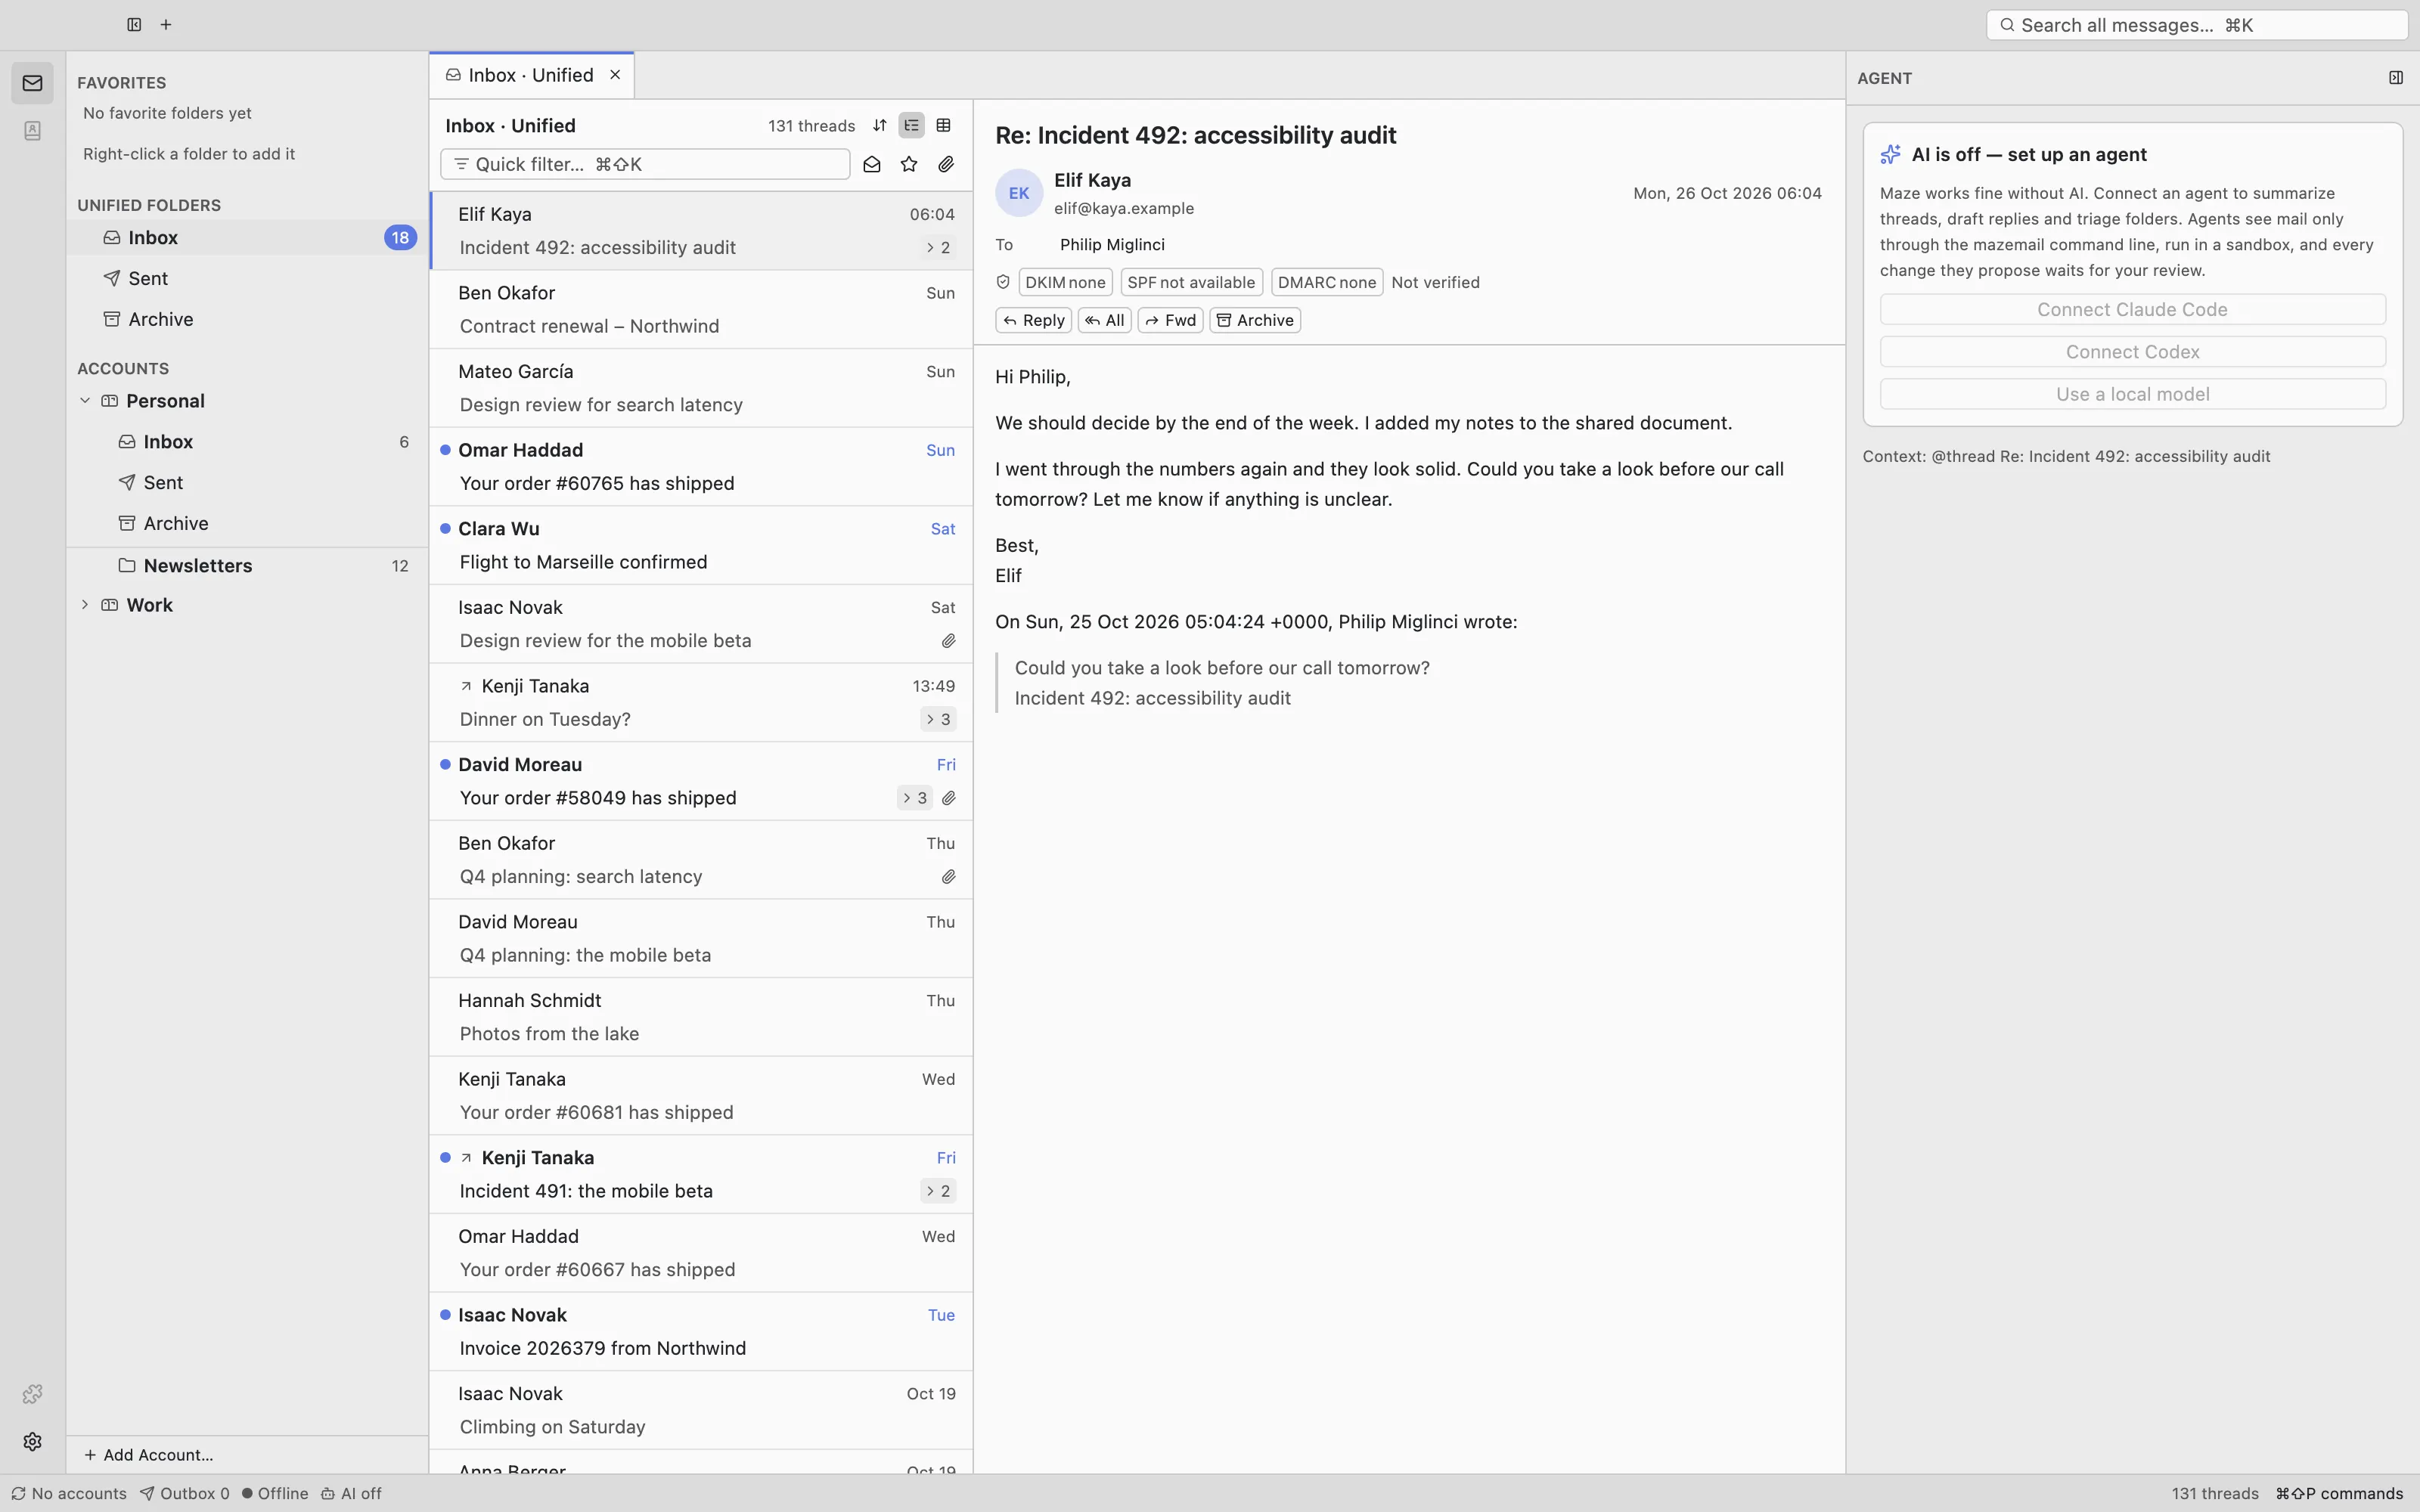Viewport: 2420px width, 1512px height.
Task: Forward message with Fwd button
Action: (1170, 320)
